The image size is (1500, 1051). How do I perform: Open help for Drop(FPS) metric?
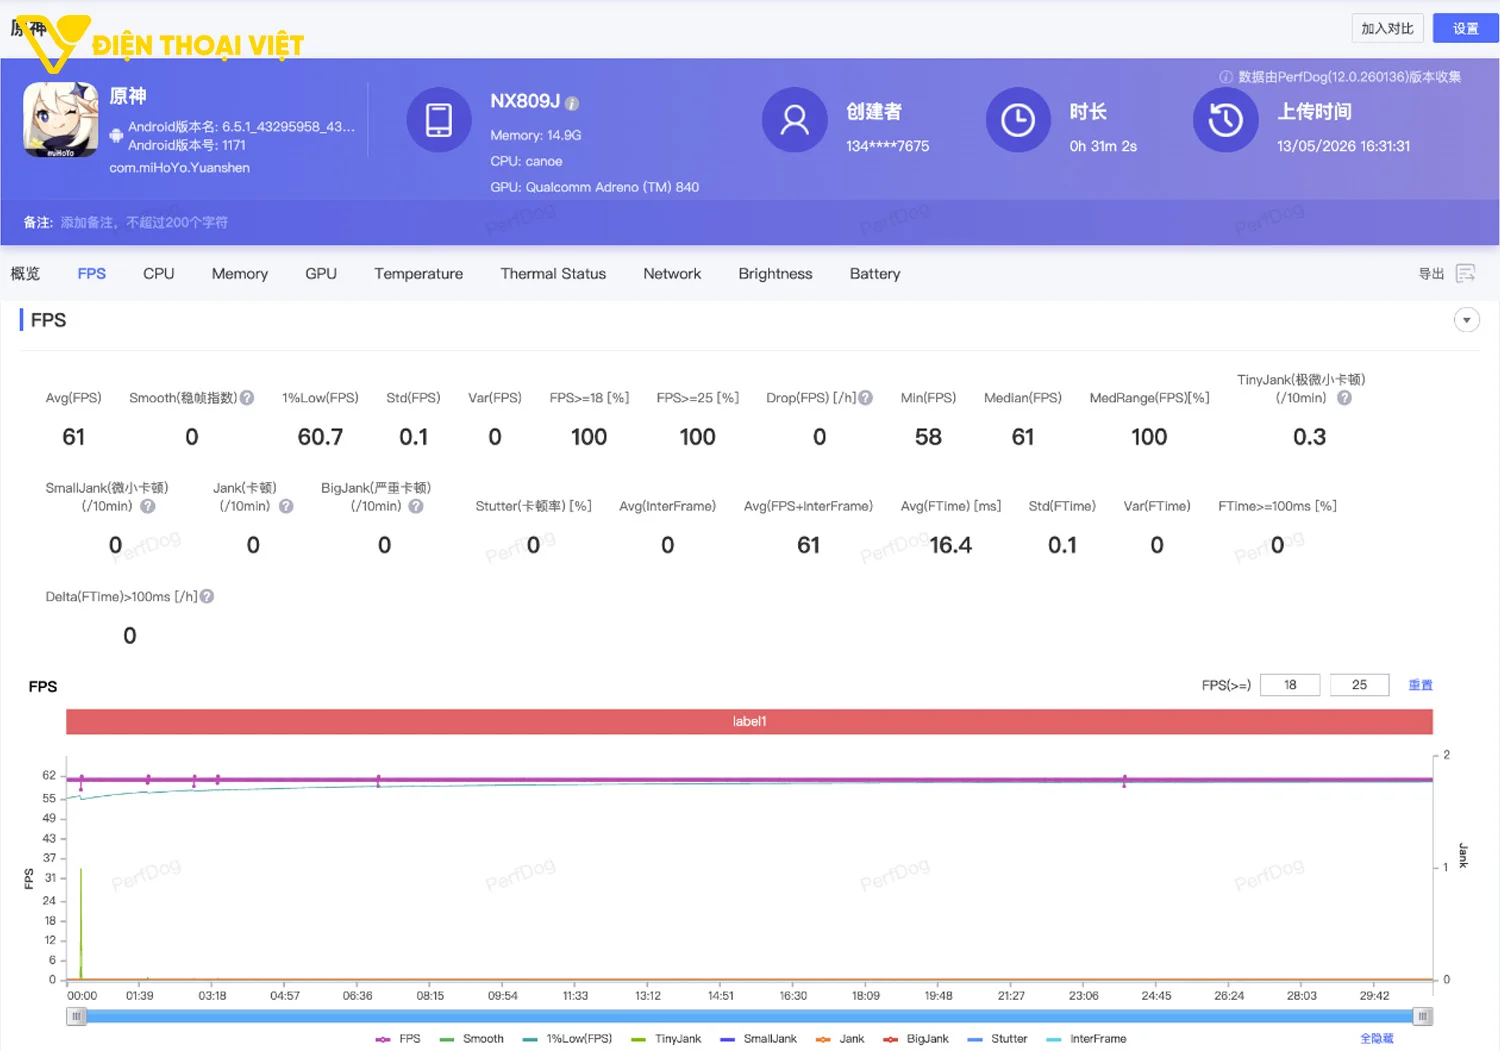click(866, 398)
